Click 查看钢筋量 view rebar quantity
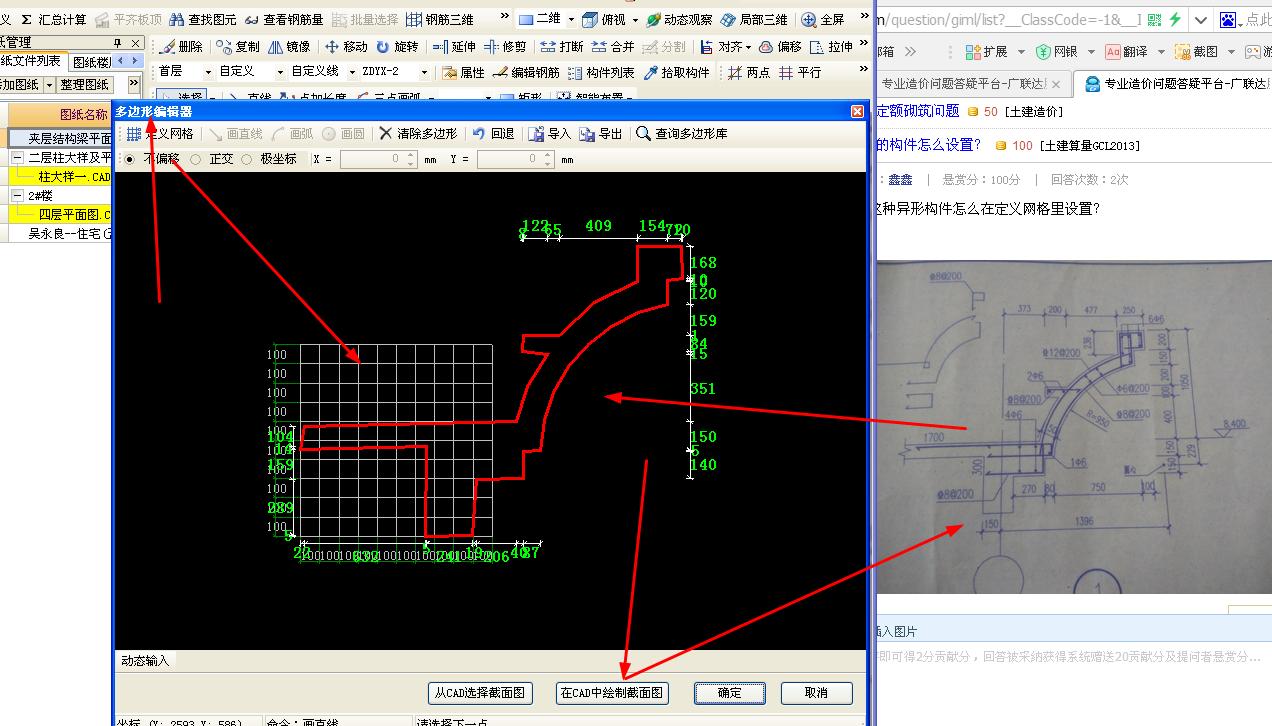The height and width of the screenshot is (726, 1272). pos(284,19)
